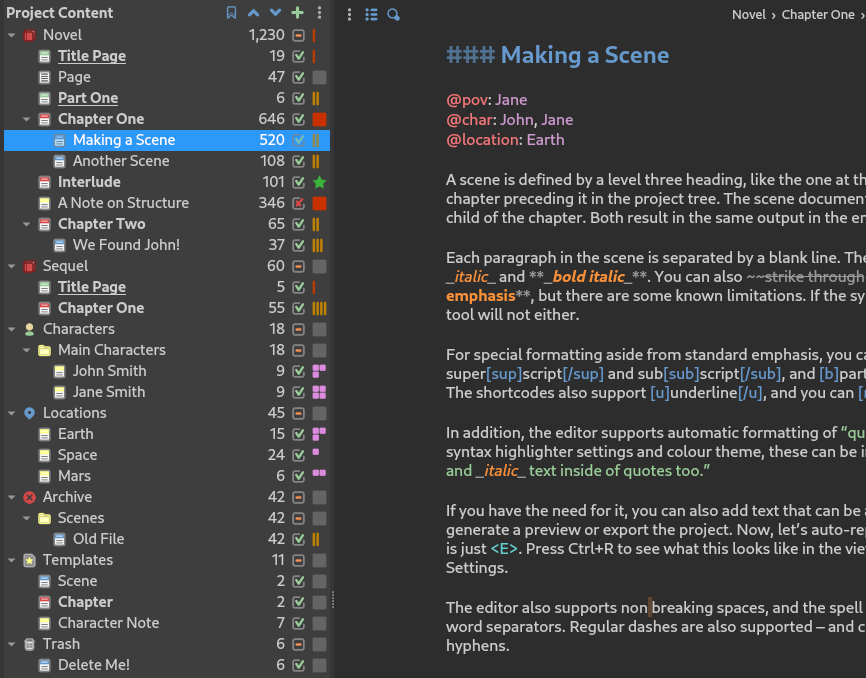The height and width of the screenshot is (678, 866).
Task: Add new item with green plus icon
Action: point(297,13)
